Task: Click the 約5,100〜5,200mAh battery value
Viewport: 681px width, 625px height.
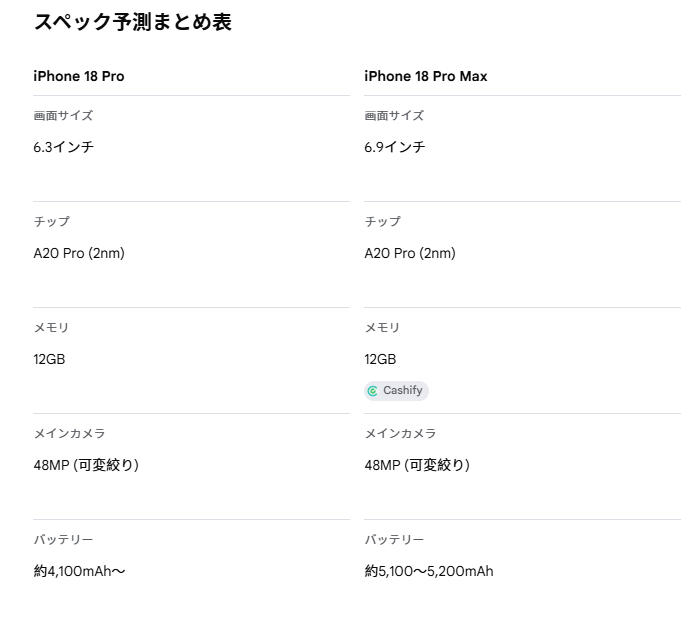Action: click(429, 571)
